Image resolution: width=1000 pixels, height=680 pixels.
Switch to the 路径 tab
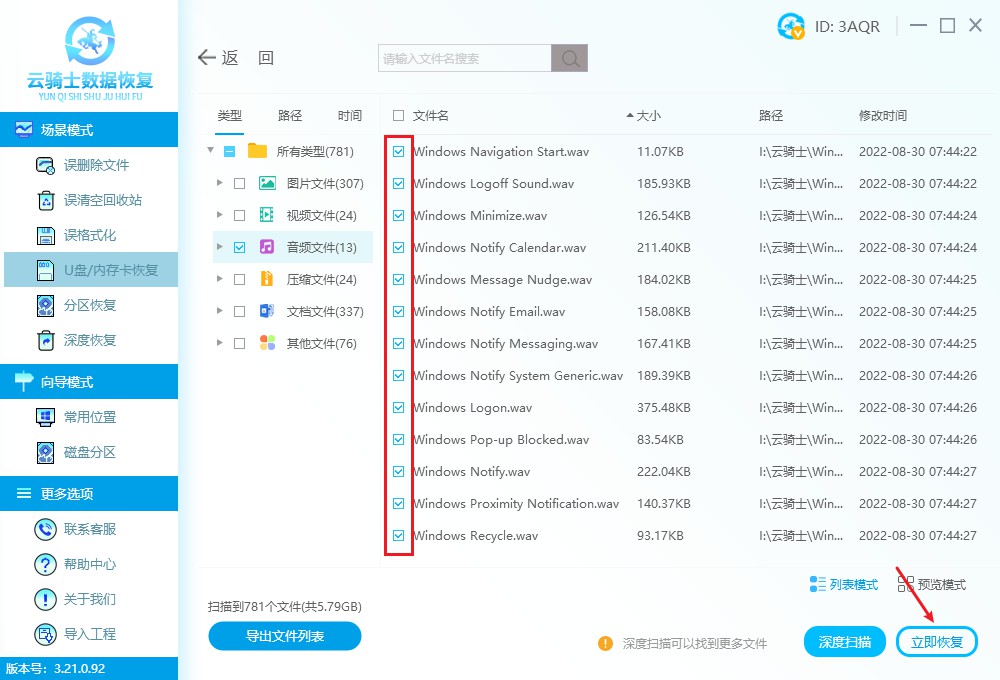[289, 115]
